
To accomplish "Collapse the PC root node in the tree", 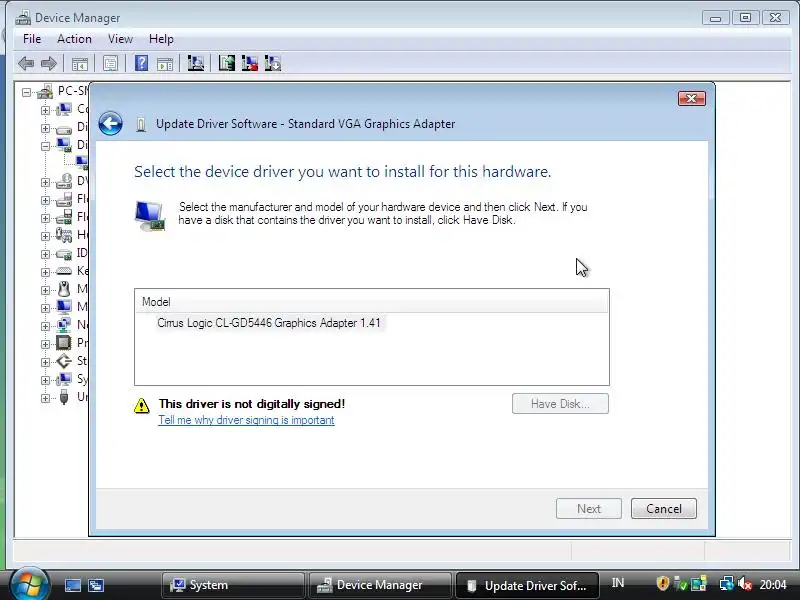I will click(x=27, y=92).
